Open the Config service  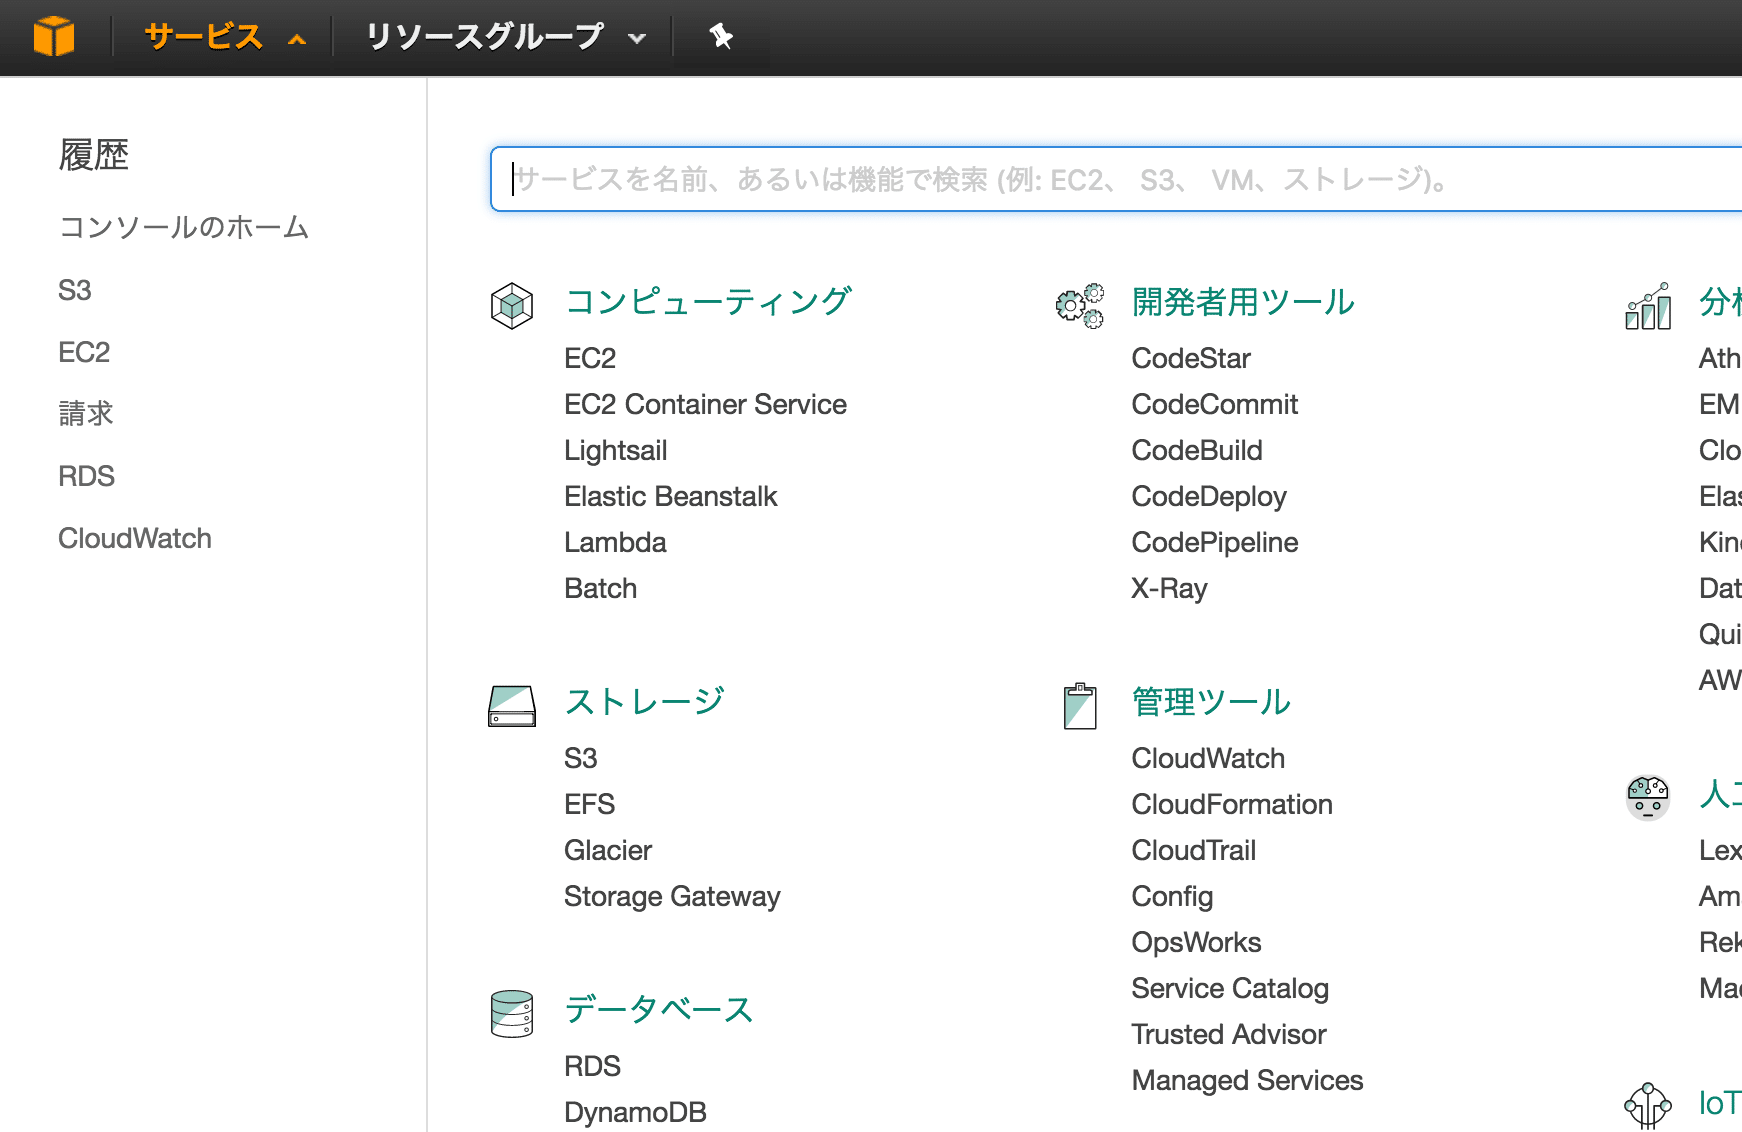pos(1172,896)
